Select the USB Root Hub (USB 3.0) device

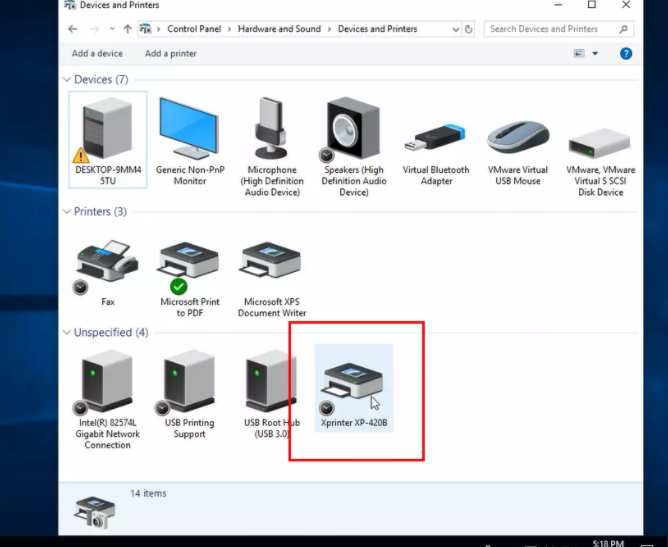point(272,394)
